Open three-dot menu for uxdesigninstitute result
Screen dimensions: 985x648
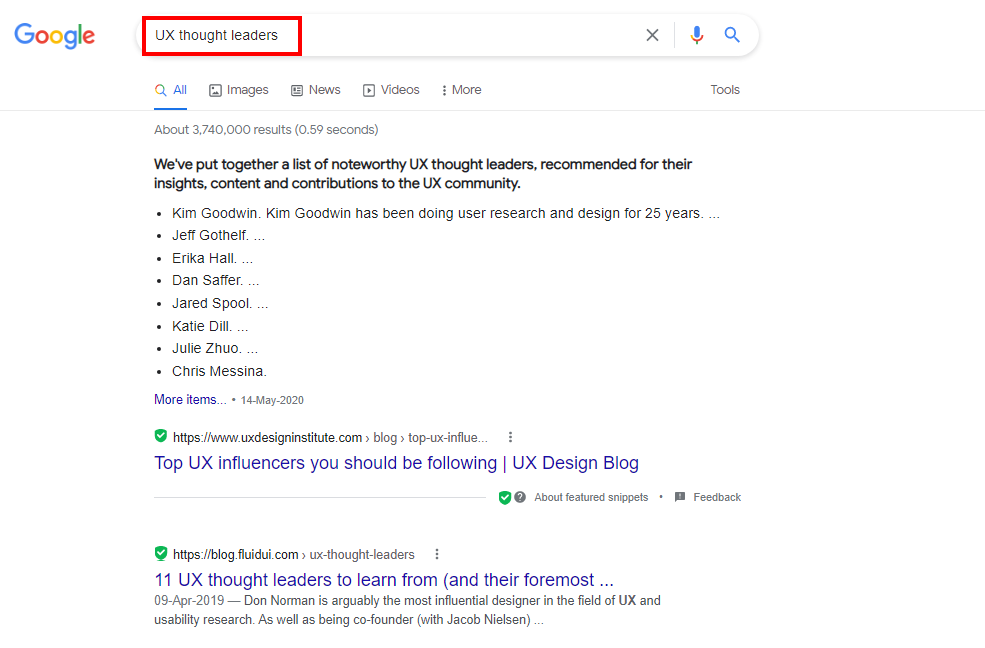tap(511, 437)
